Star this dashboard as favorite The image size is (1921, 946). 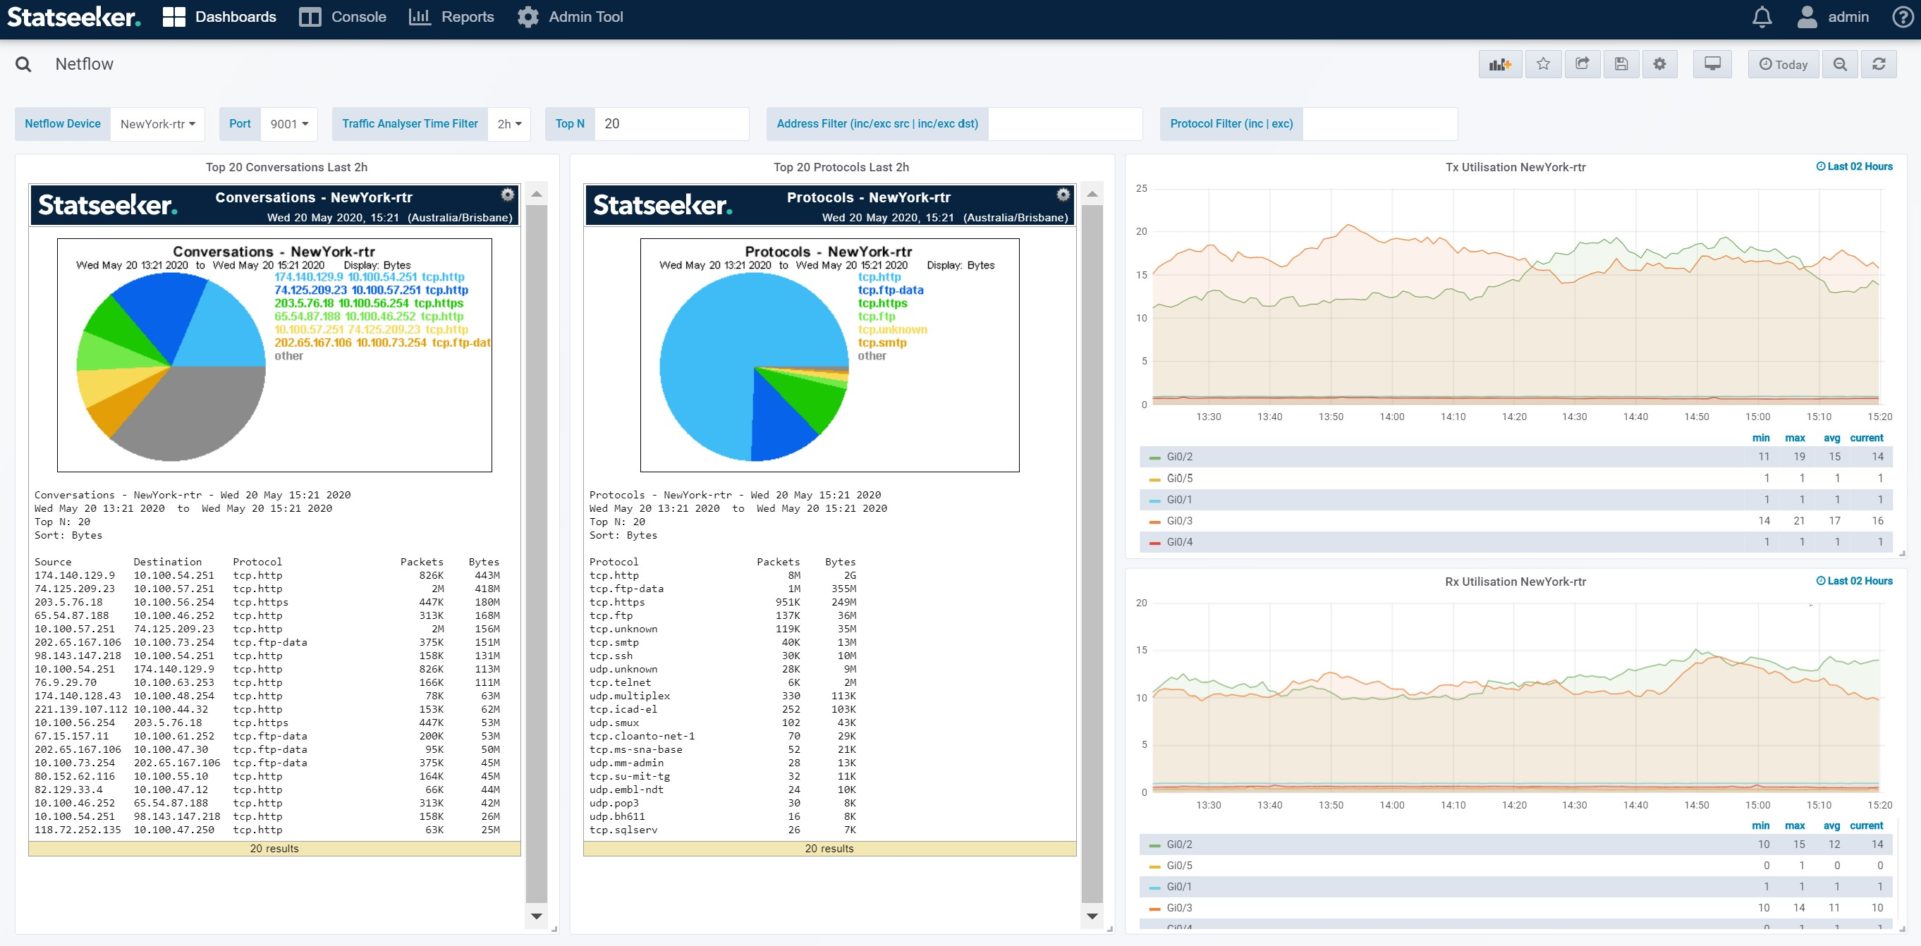tap(1543, 64)
